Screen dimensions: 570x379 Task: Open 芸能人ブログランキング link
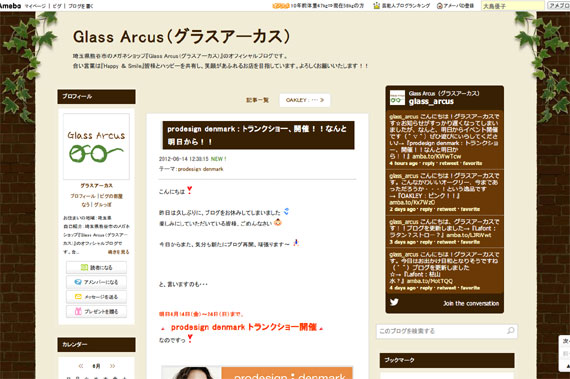tap(406, 6)
